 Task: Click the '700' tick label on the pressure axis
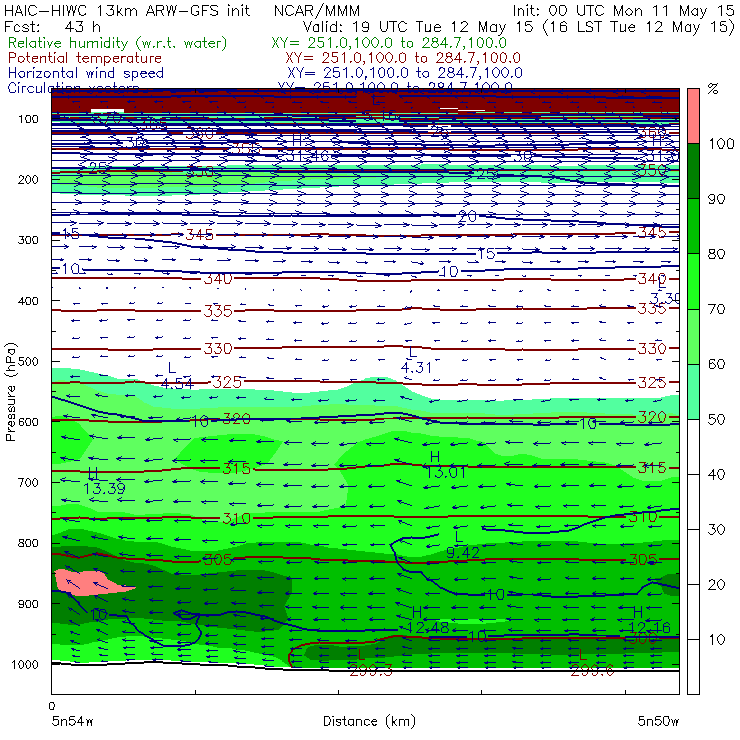28,482
